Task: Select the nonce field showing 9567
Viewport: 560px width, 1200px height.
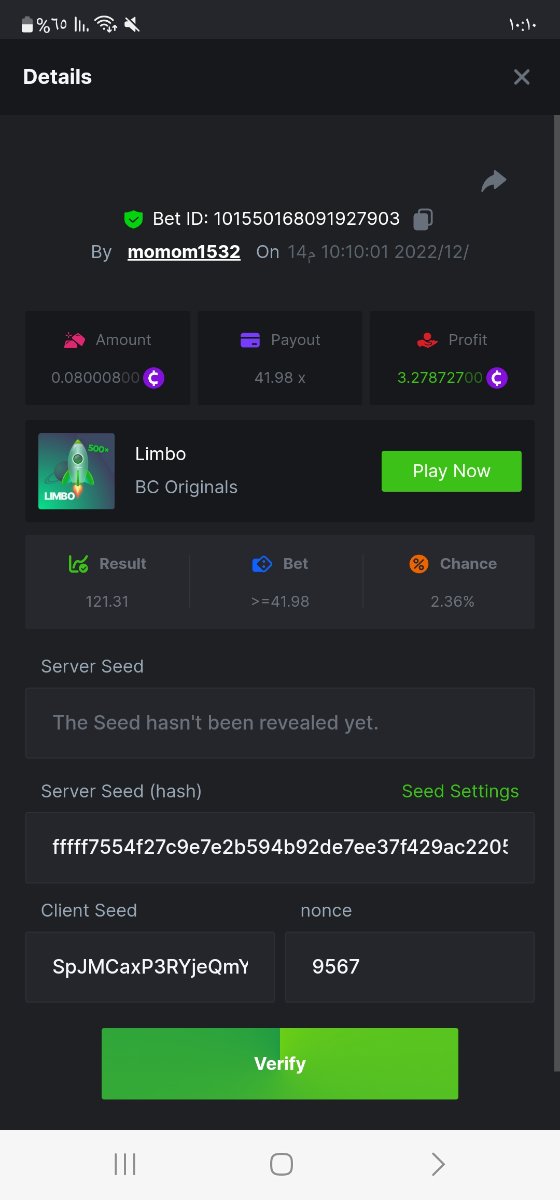Action: [x=410, y=967]
